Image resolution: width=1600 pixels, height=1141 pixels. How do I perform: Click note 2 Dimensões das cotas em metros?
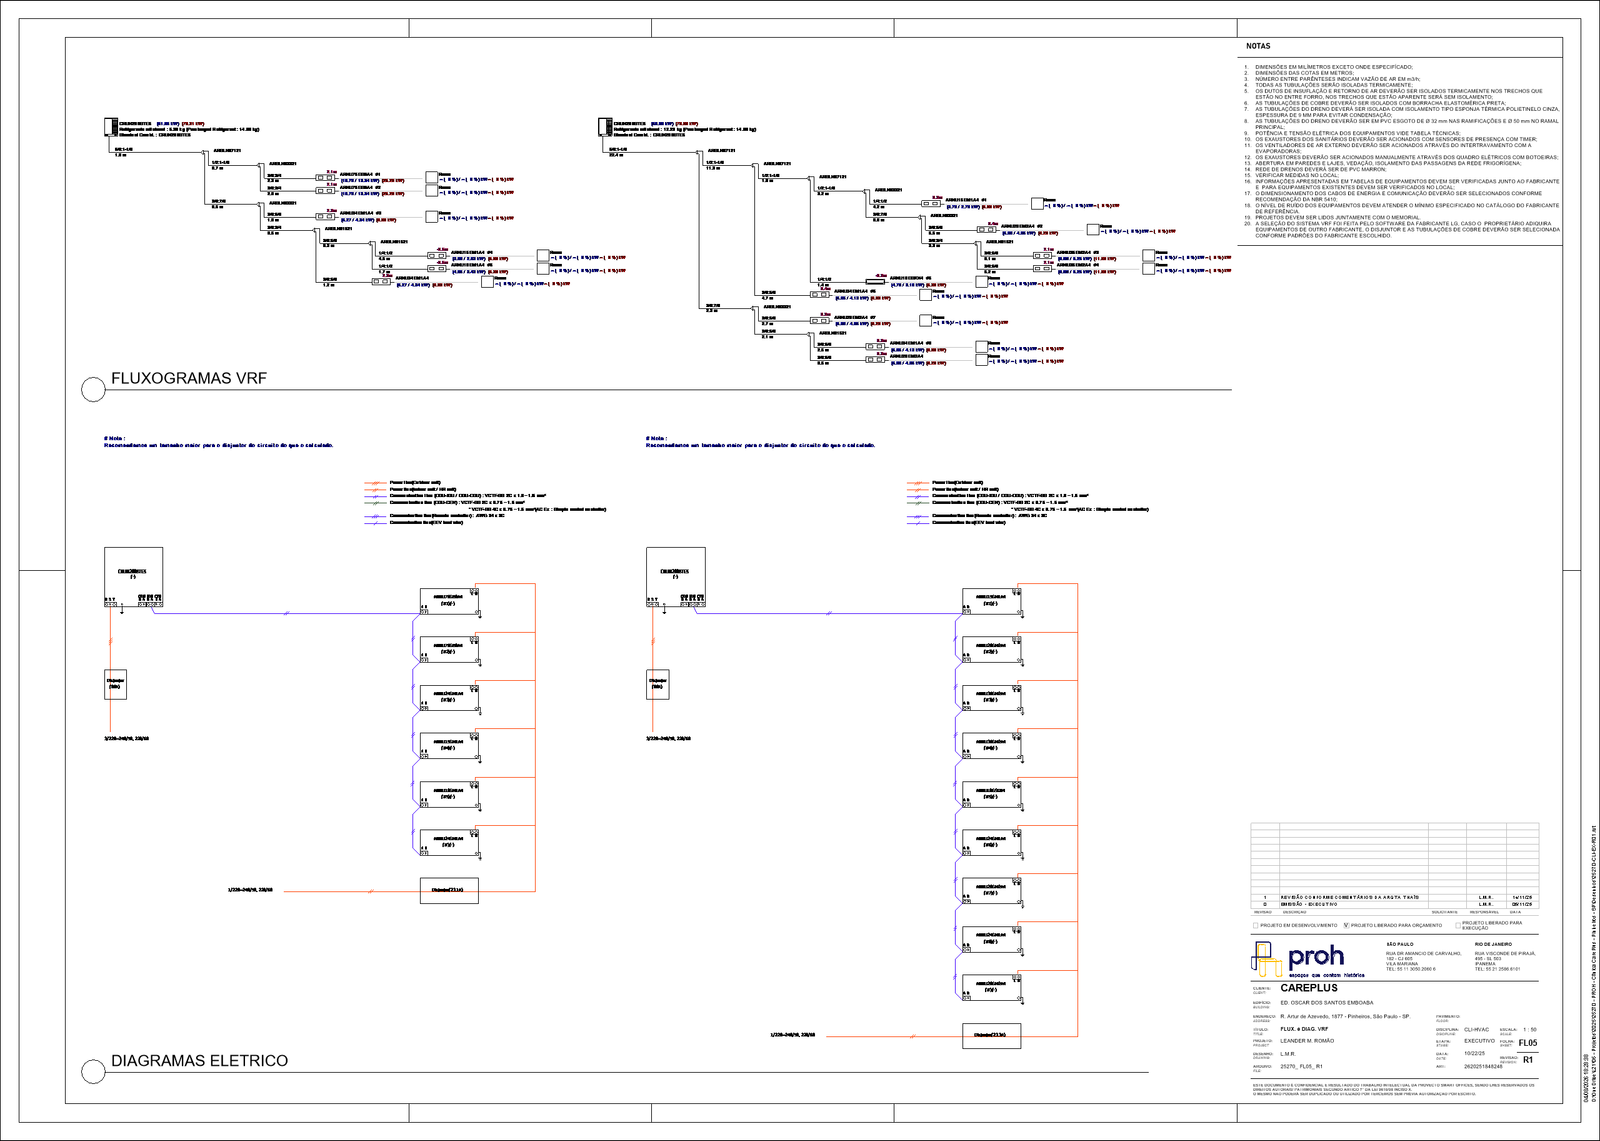point(1304,73)
